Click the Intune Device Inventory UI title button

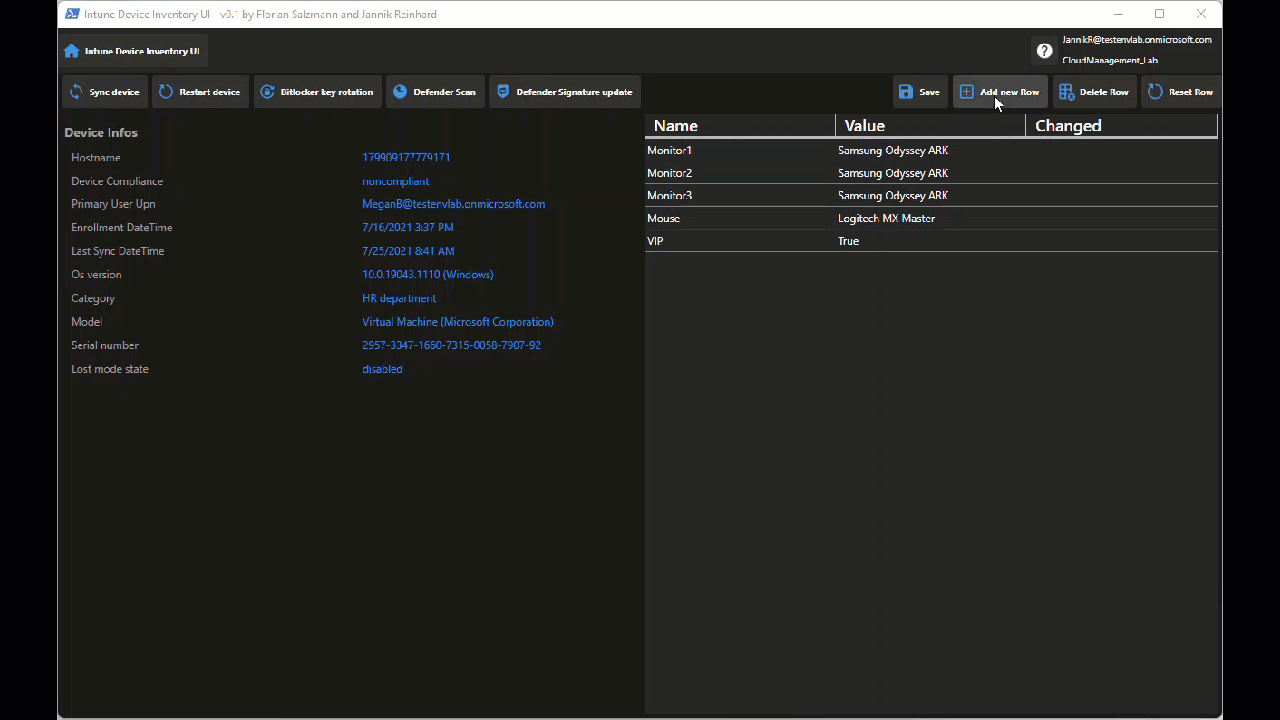(134, 51)
